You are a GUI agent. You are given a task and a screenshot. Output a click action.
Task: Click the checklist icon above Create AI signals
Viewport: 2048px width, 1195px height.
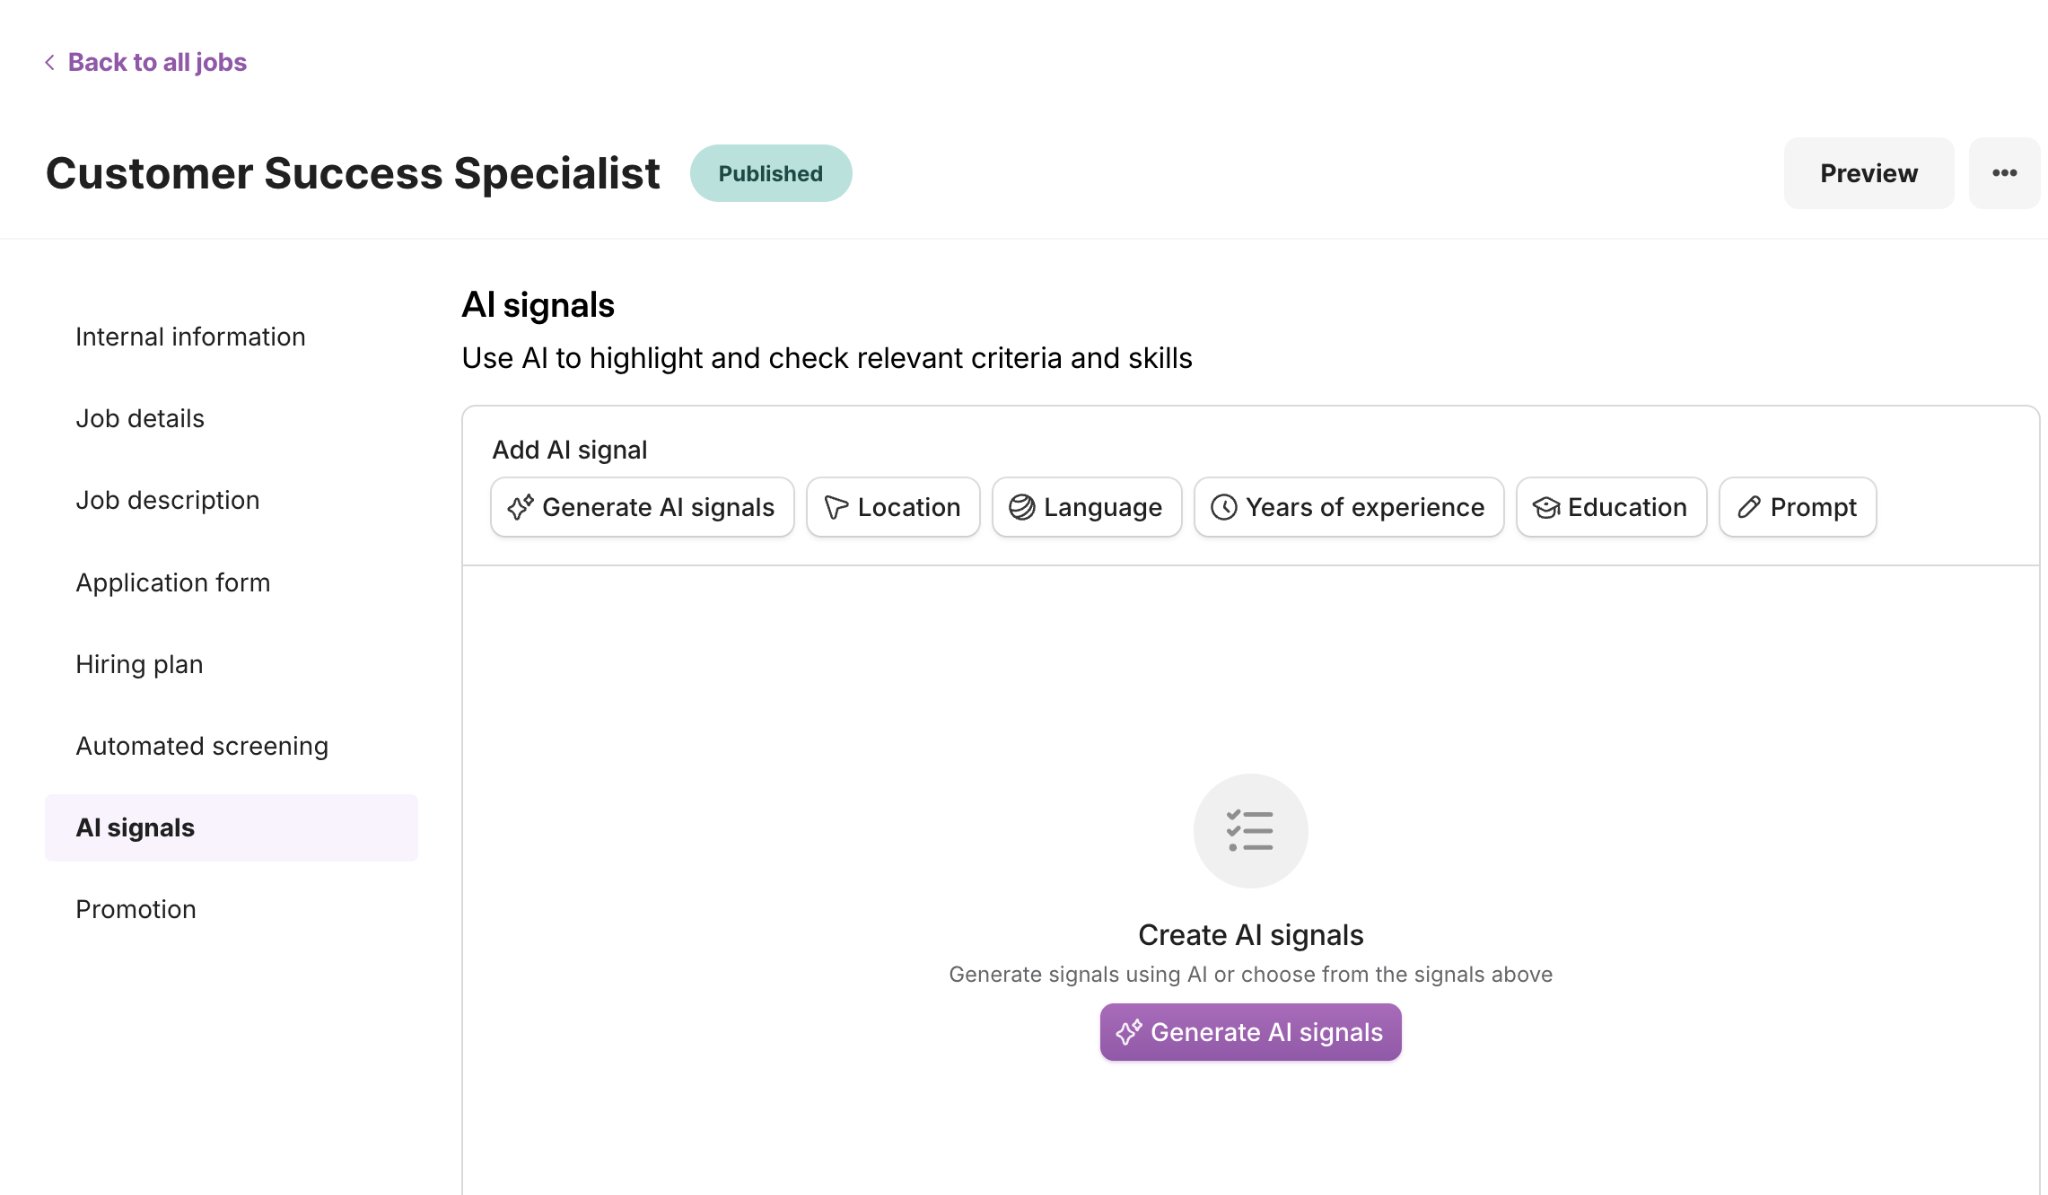1250,831
